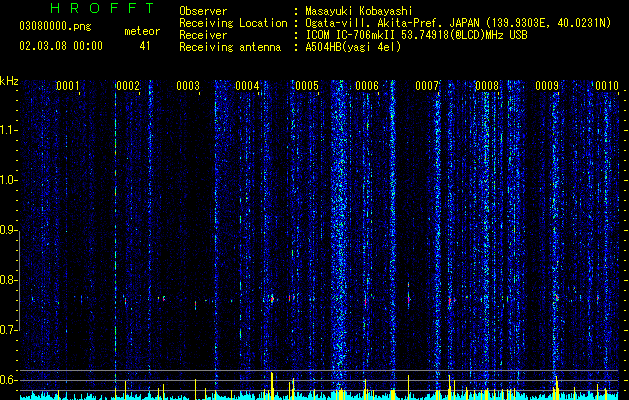Viewport: 629px width, 400px height.
Task: Click the HROFFT title text
Action: tap(102, 8)
